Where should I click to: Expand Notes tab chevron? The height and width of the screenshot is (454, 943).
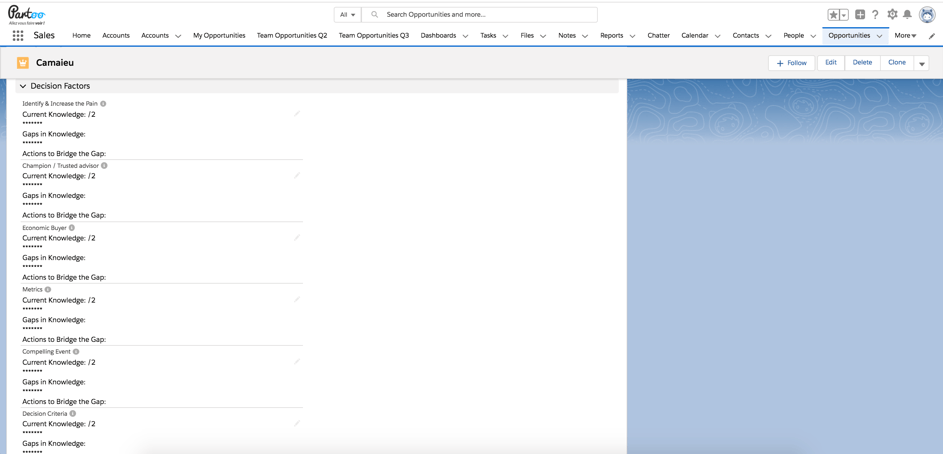[585, 36]
